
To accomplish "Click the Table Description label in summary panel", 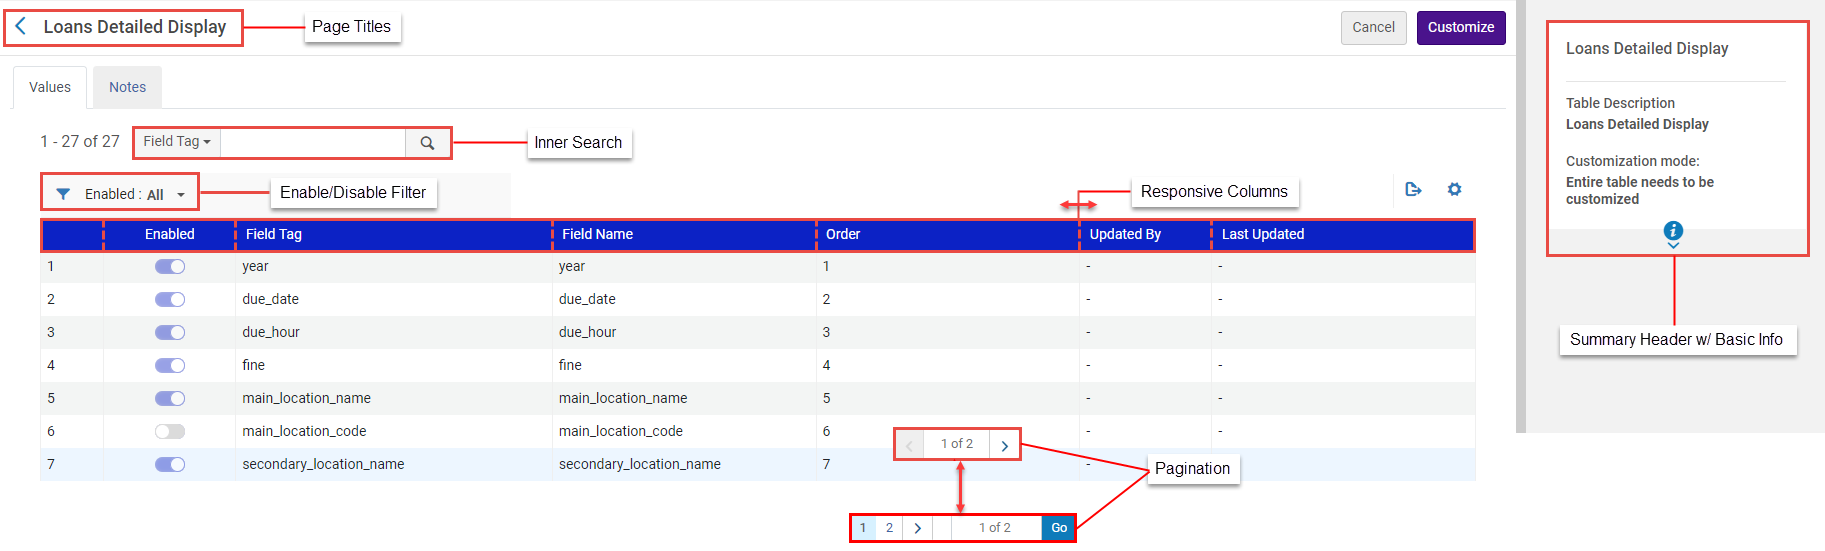I will [1620, 103].
